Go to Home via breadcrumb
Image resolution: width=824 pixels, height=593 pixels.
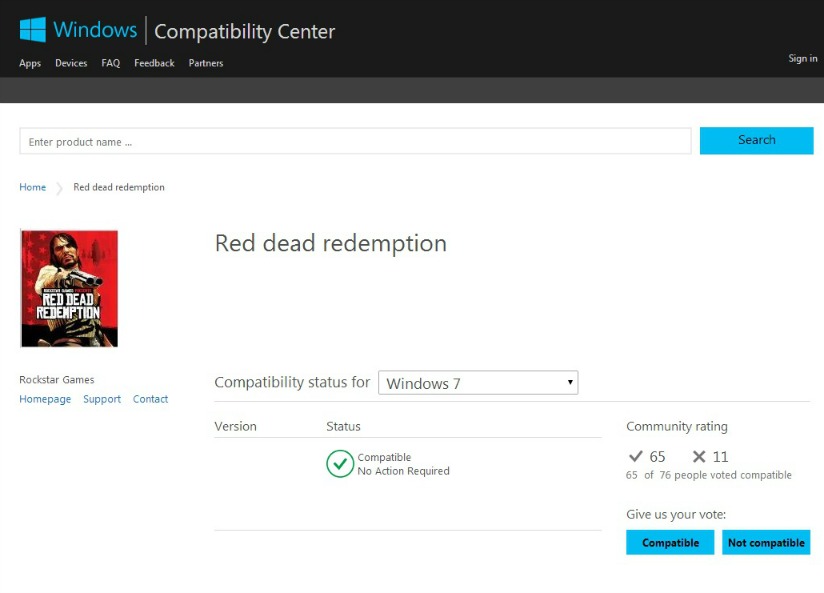point(32,187)
